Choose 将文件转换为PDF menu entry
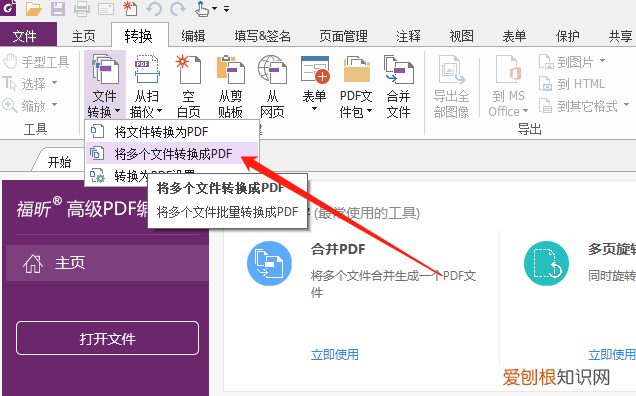The image size is (636, 396). (x=172, y=131)
